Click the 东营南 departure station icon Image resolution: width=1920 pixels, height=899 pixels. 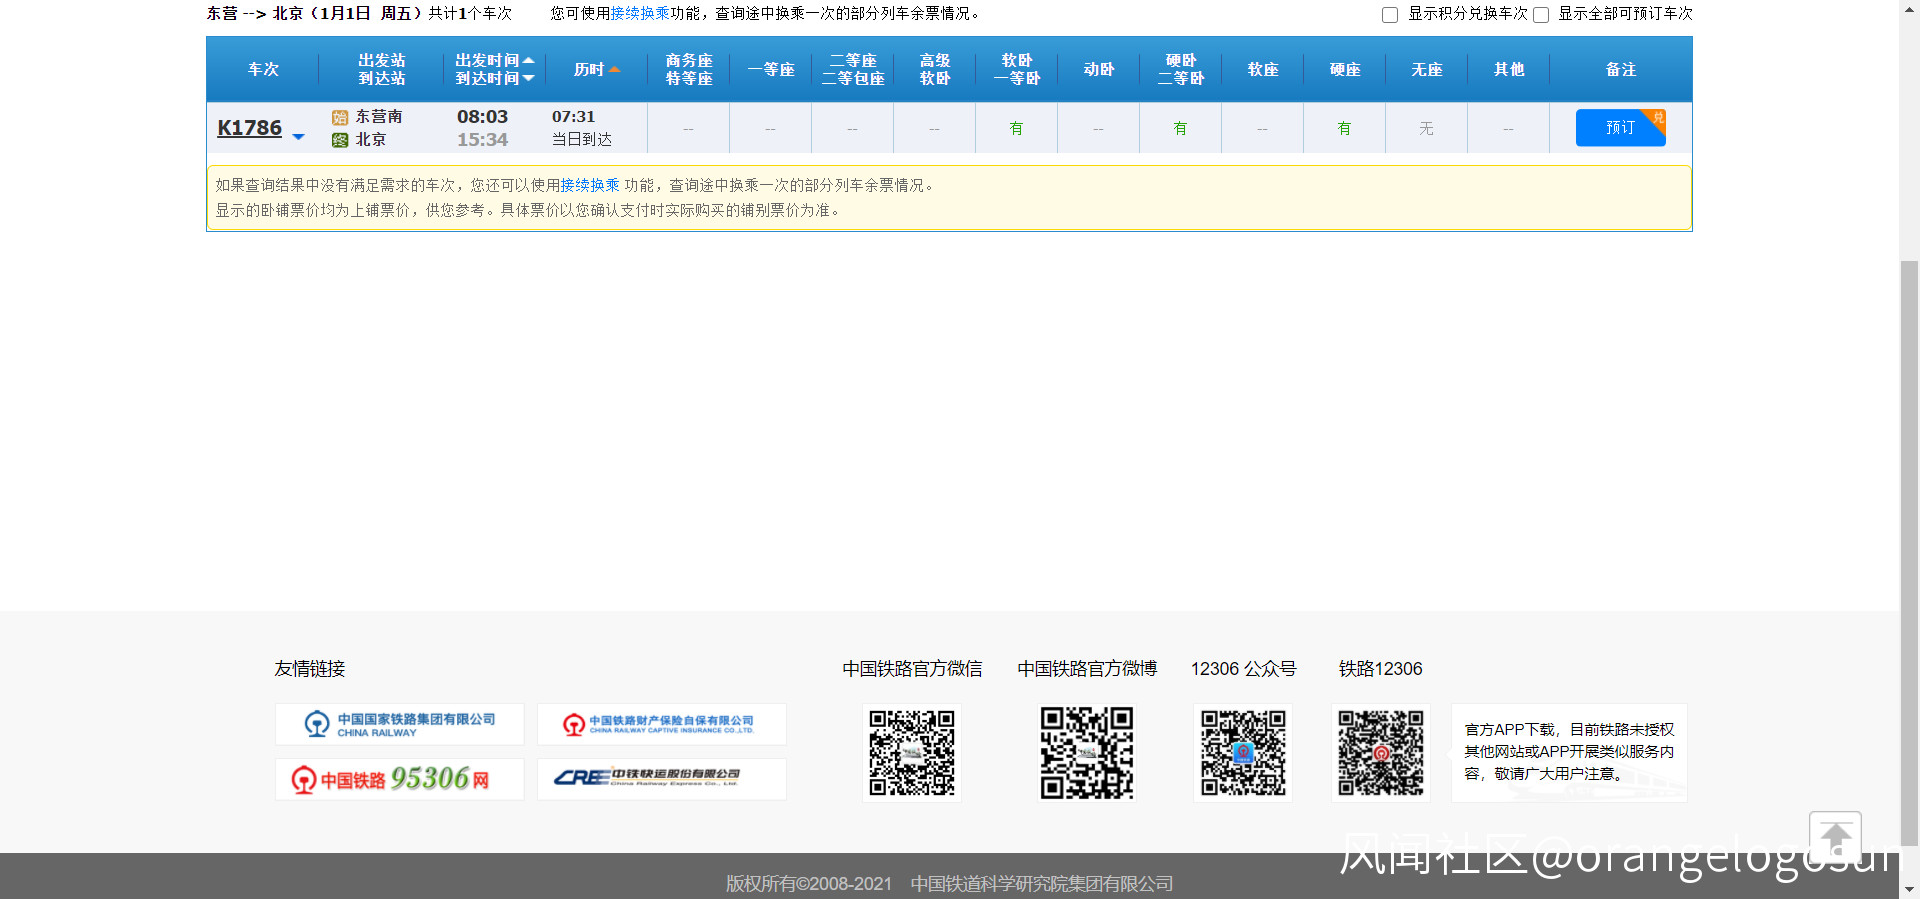coord(340,118)
